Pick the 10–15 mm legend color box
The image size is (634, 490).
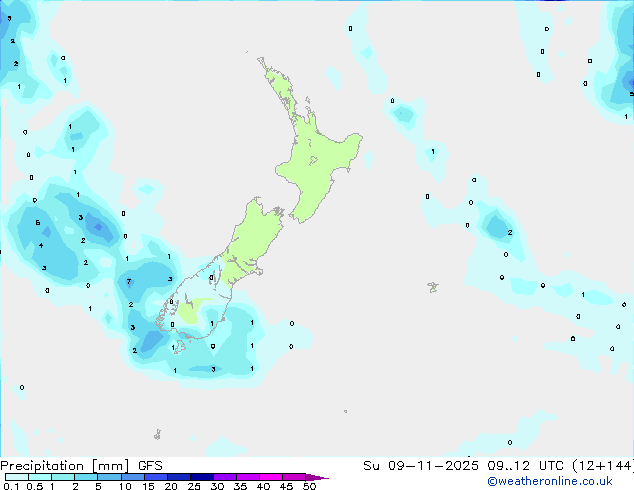[132, 477]
